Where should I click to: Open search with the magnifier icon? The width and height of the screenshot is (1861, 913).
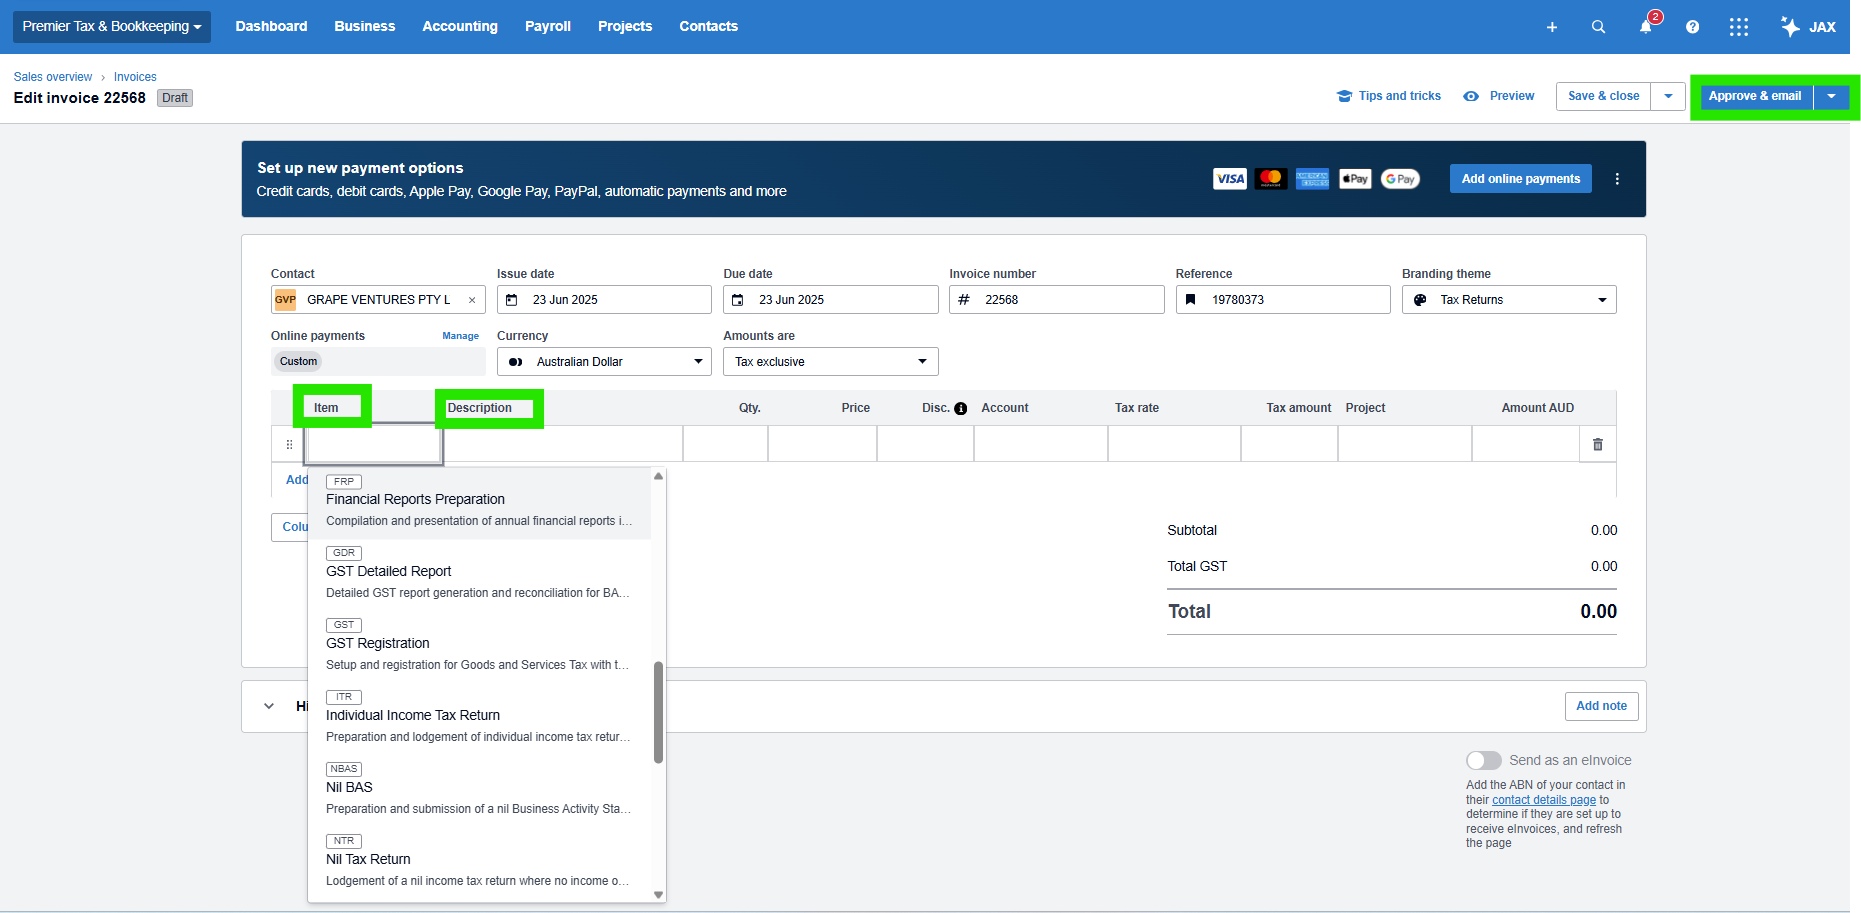pyautogui.click(x=1598, y=27)
